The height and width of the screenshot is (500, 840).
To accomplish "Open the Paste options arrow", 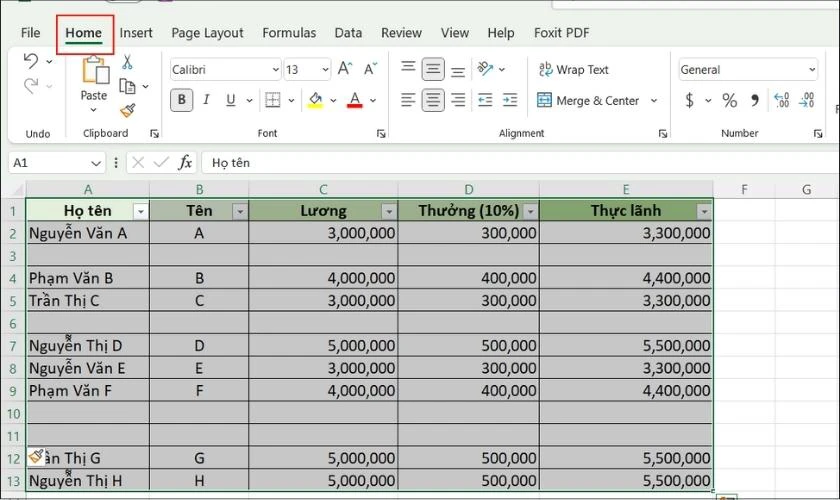I will [94, 110].
